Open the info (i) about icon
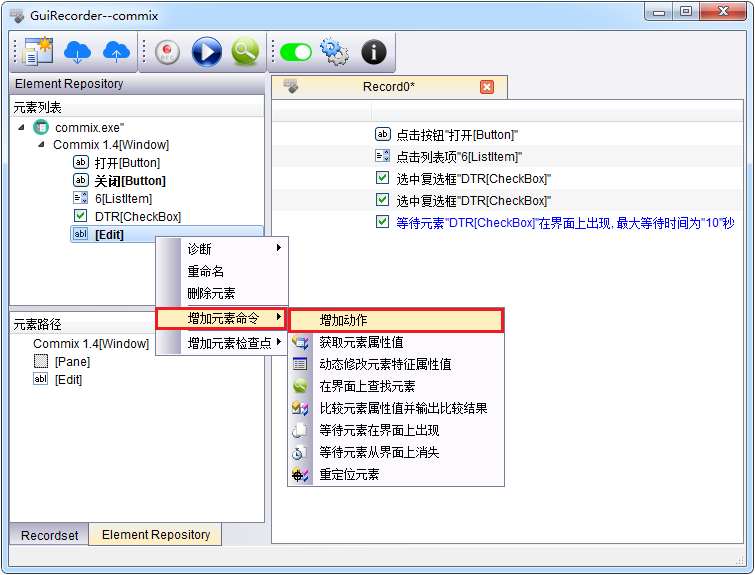755x575 pixels. click(374, 52)
